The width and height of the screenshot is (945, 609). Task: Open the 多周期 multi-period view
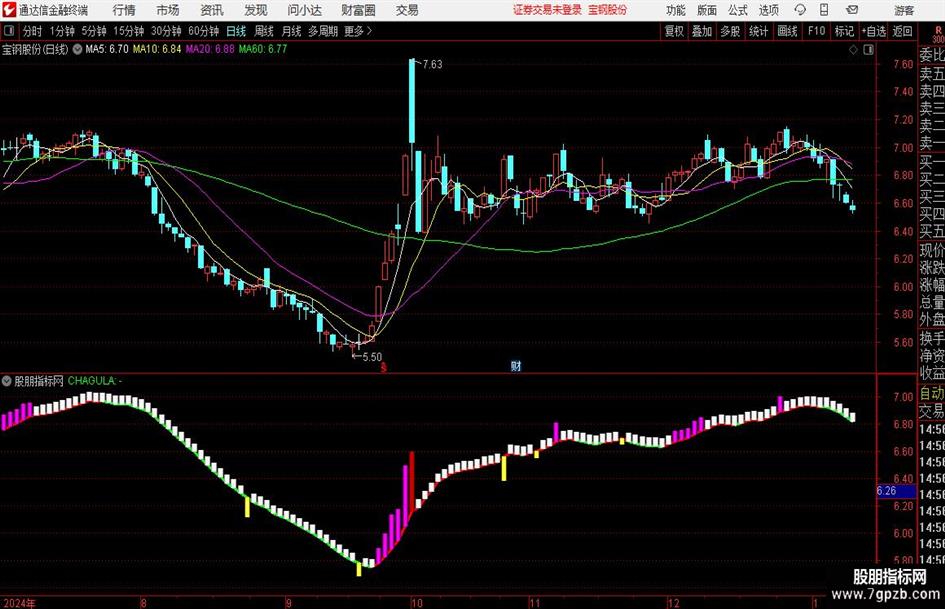click(322, 31)
